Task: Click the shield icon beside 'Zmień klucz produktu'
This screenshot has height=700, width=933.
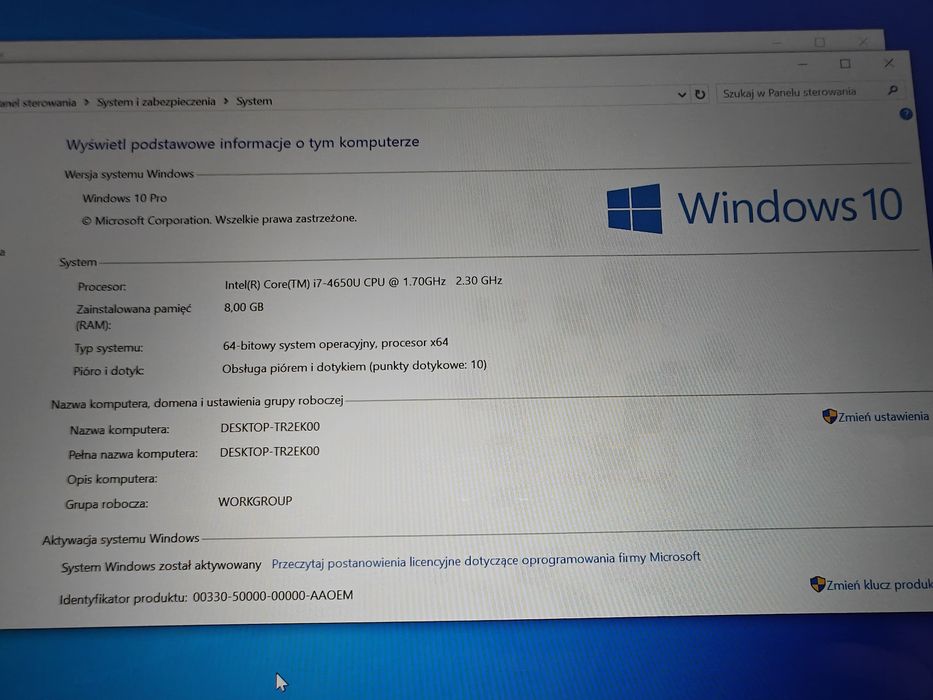Action: pos(818,584)
